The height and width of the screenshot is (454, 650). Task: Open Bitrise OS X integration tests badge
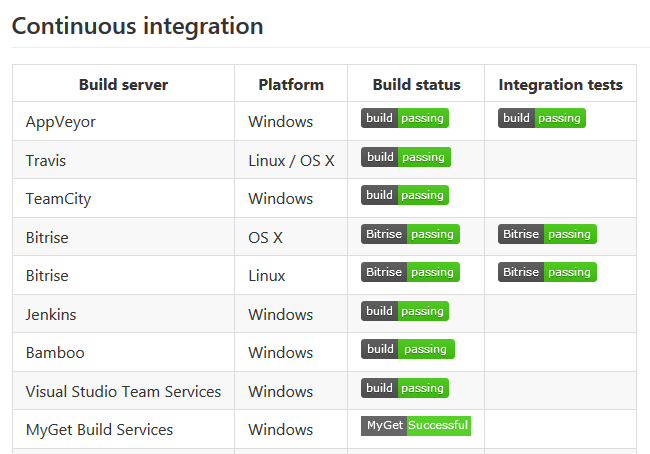click(547, 234)
